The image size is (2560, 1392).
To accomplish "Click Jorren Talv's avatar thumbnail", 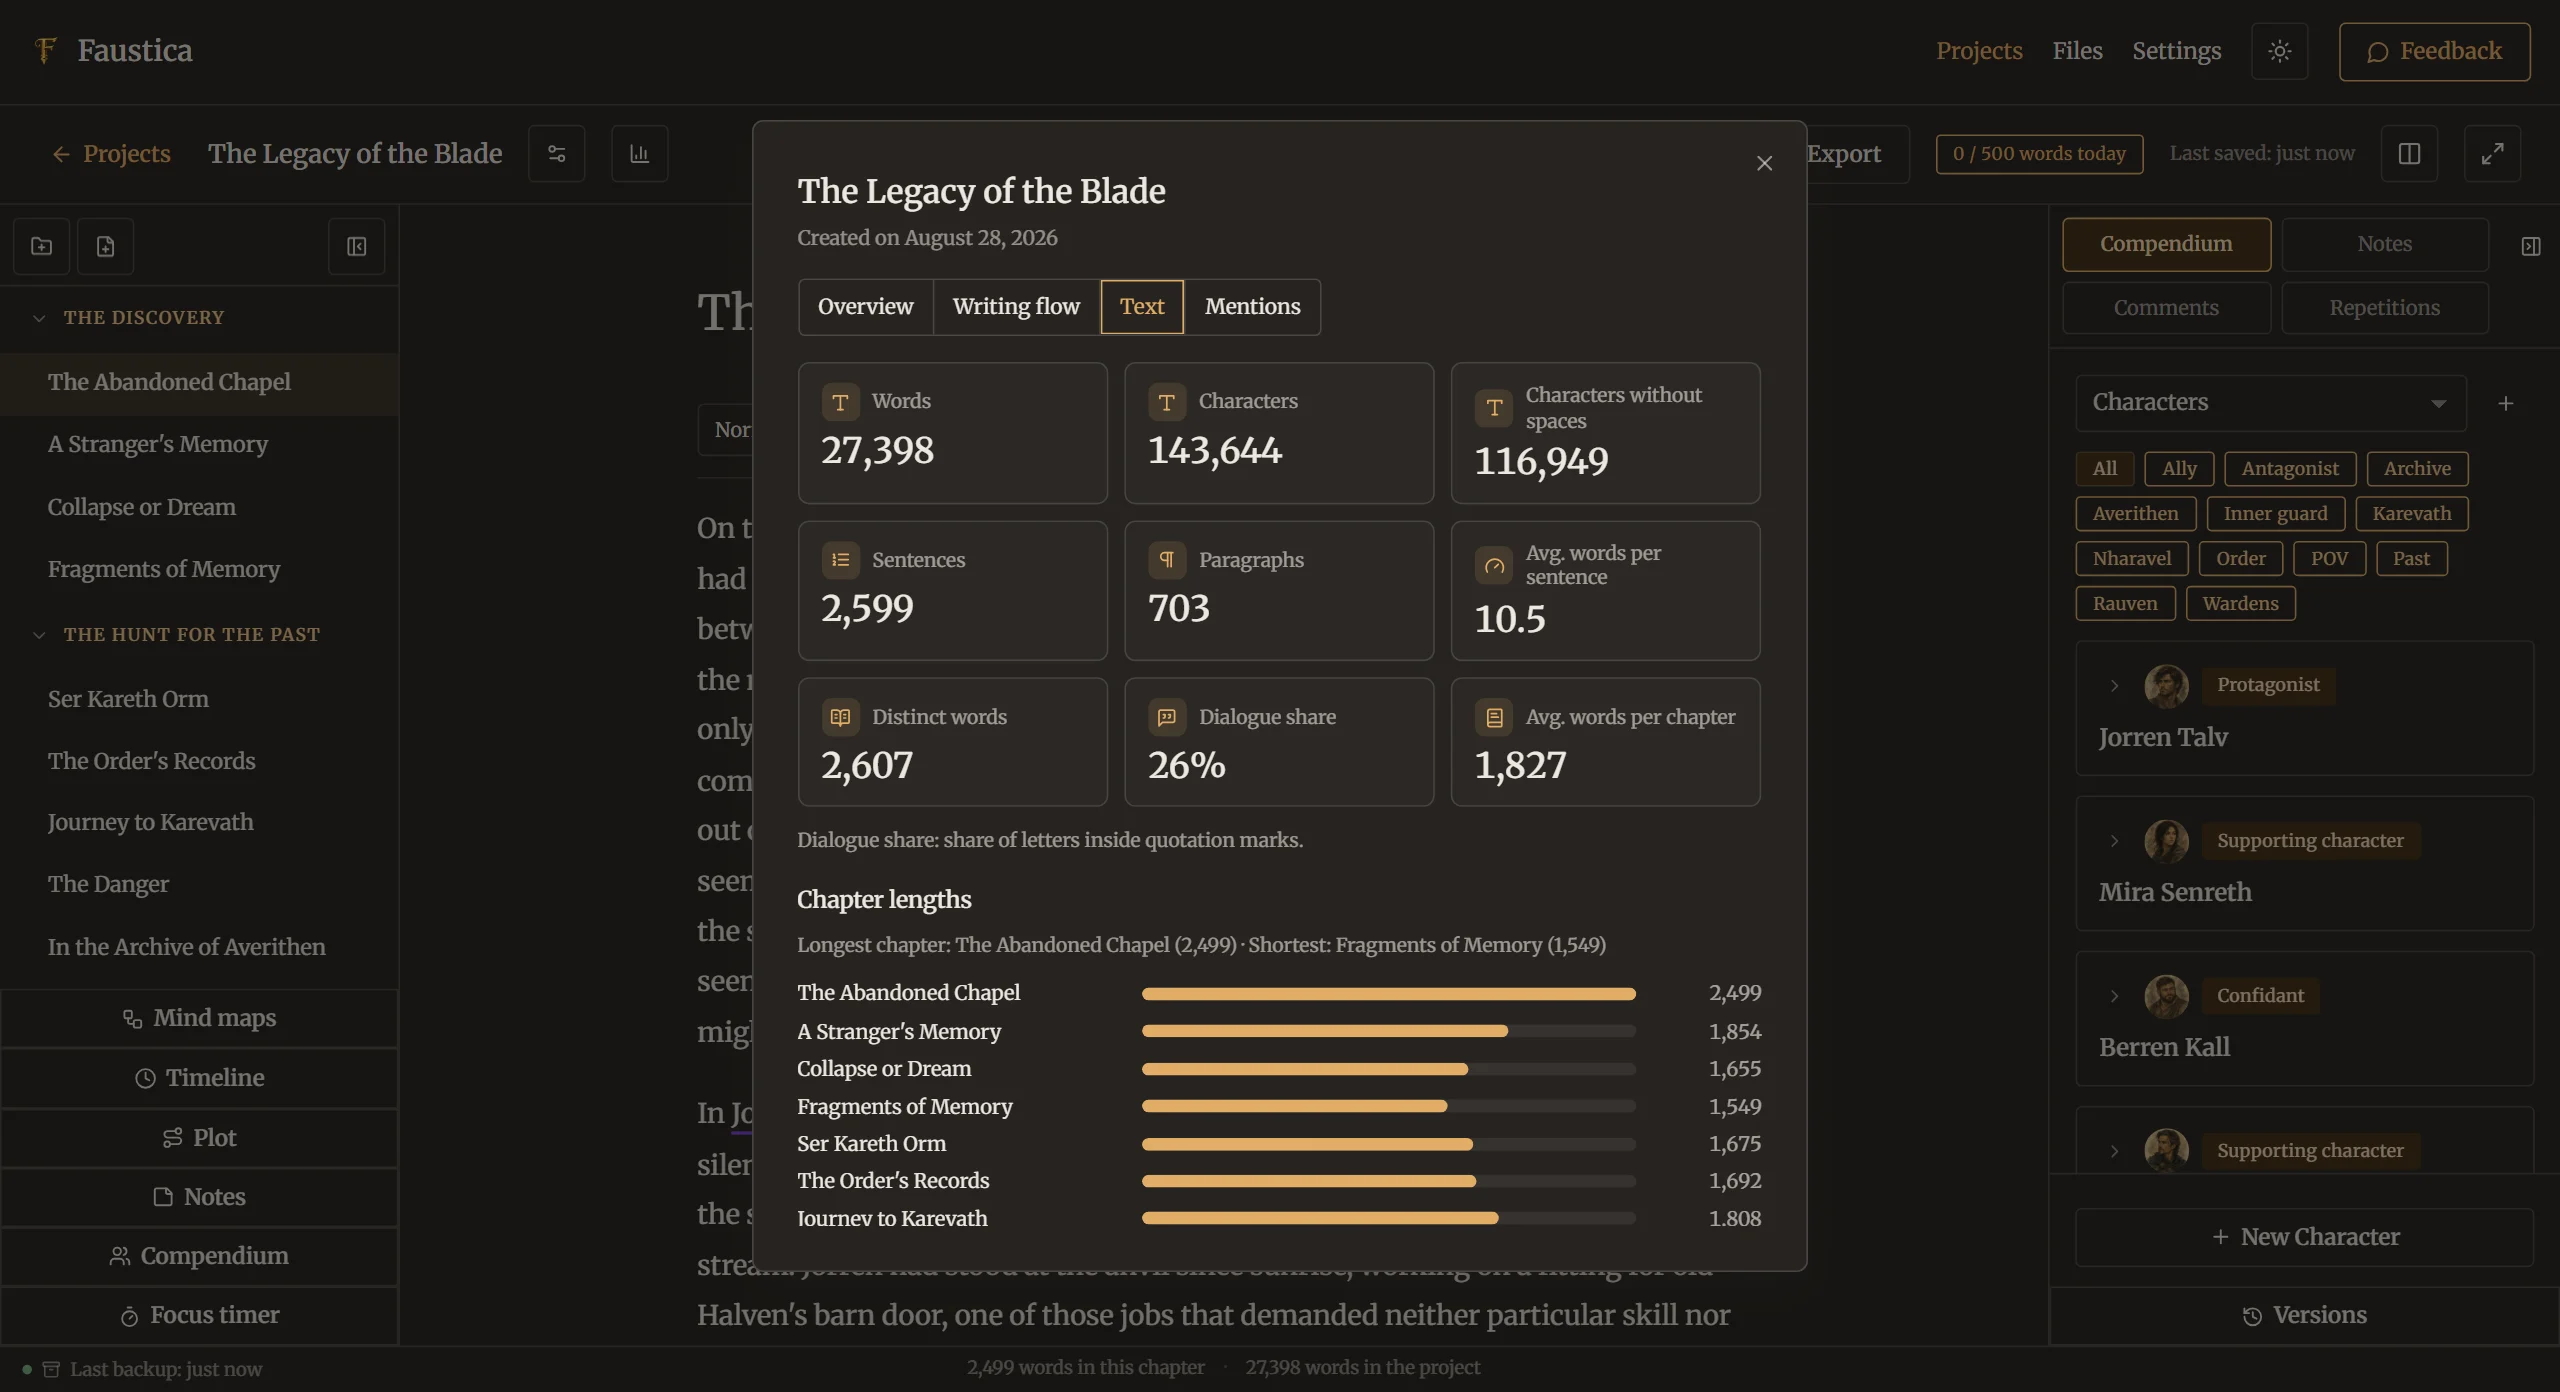I will pyautogui.click(x=2166, y=686).
